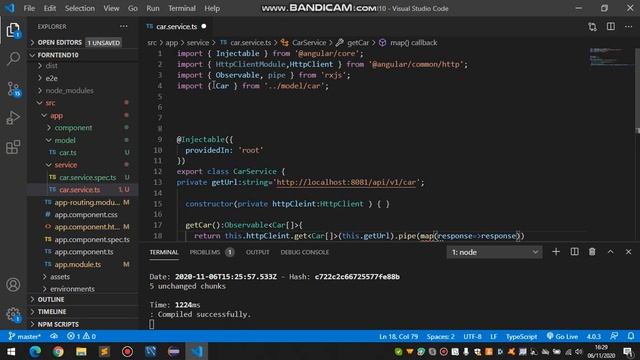
Task: Click Ln 18, Col 79 in the status bar
Action: tap(398, 336)
